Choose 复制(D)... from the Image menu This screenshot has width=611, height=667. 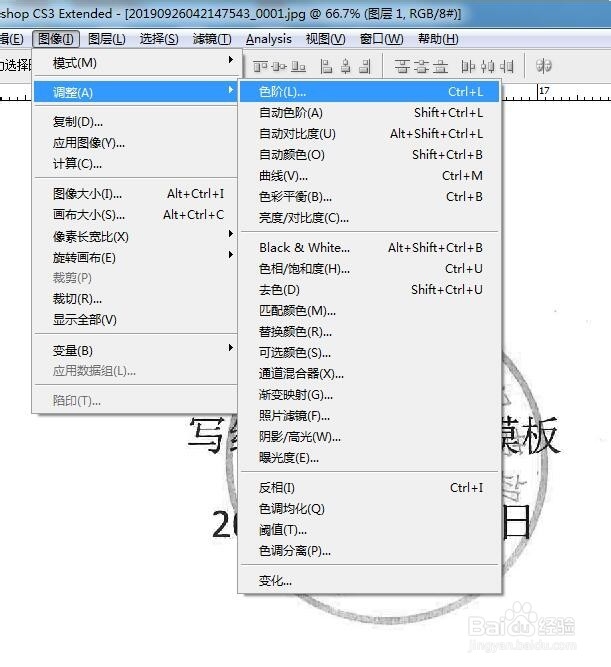[135, 122]
